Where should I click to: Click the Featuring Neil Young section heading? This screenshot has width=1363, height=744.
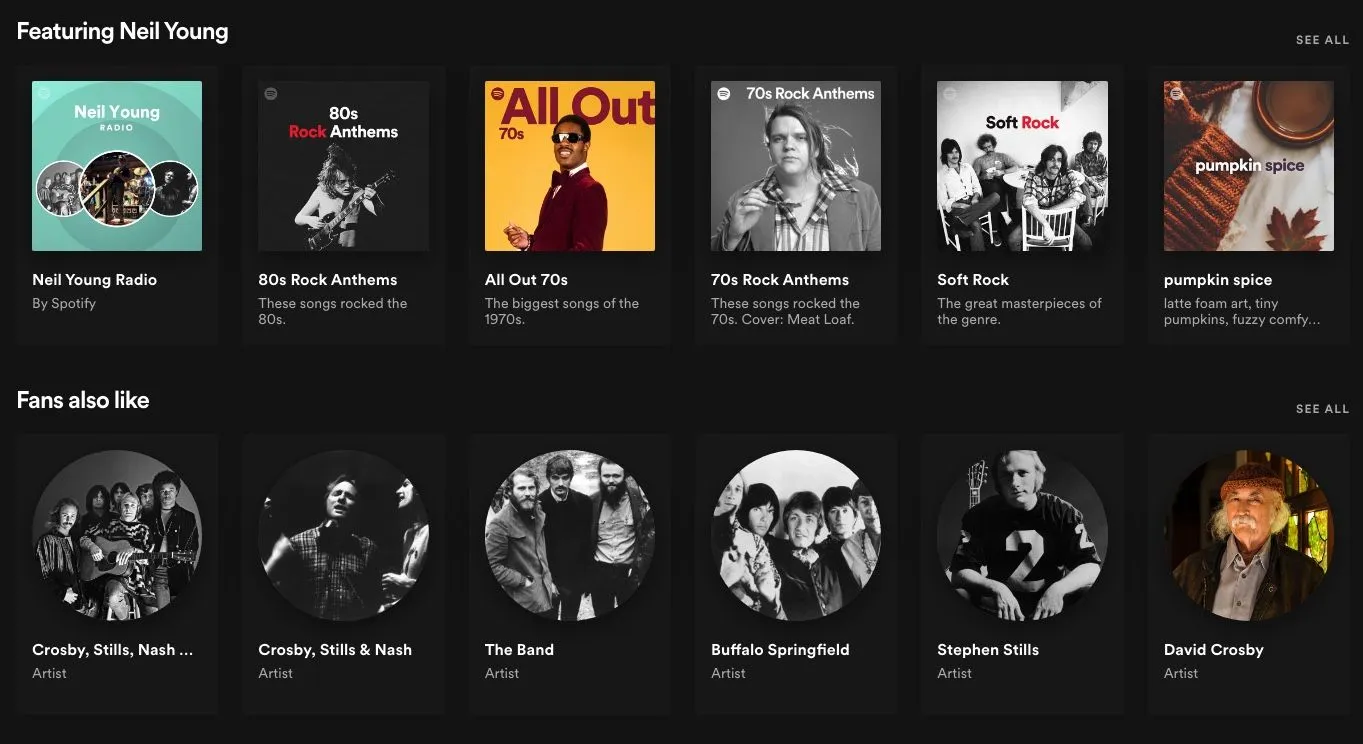pos(122,32)
